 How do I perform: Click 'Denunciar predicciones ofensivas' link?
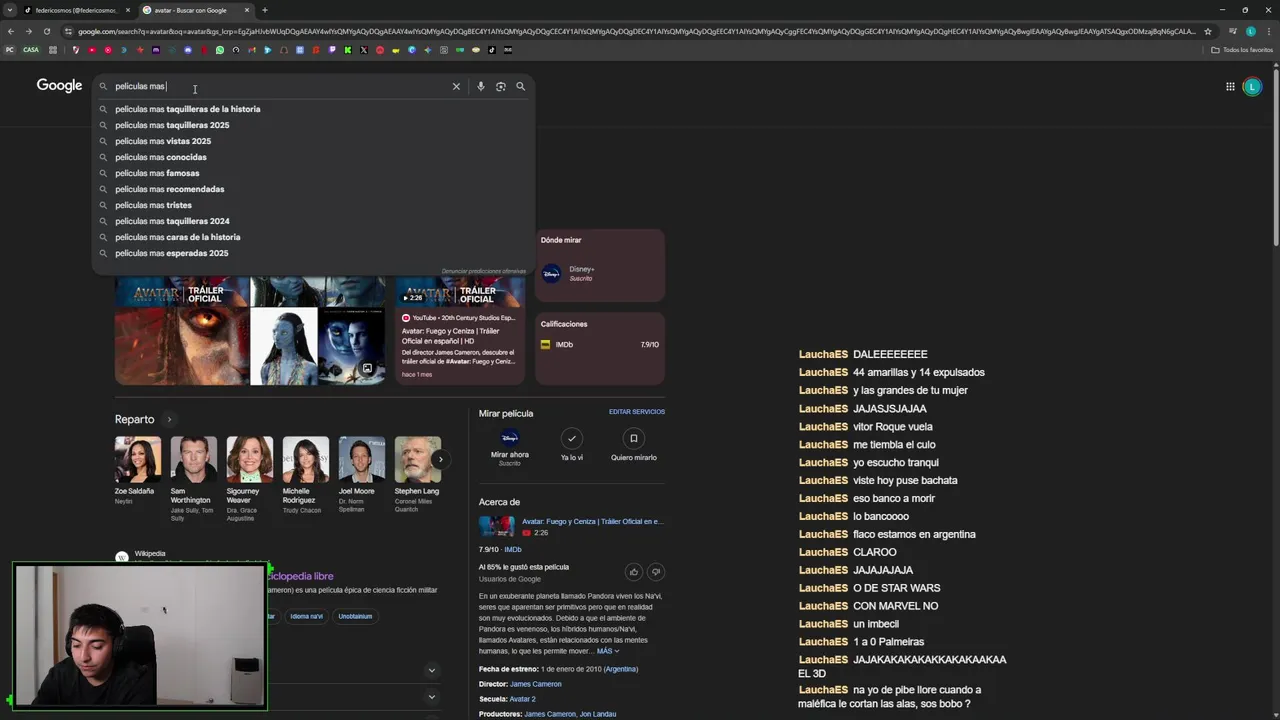coord(484,271)
